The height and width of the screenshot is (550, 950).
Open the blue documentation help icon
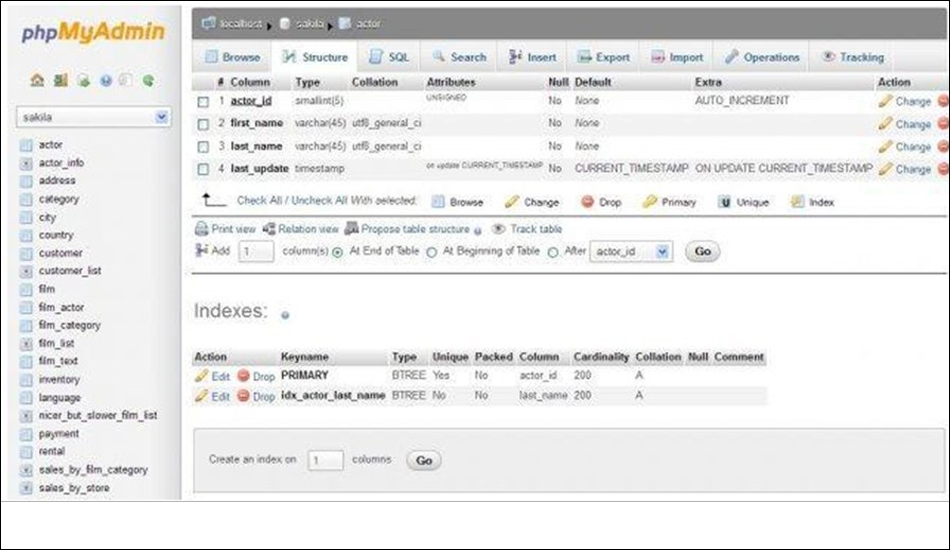point(106,80)
